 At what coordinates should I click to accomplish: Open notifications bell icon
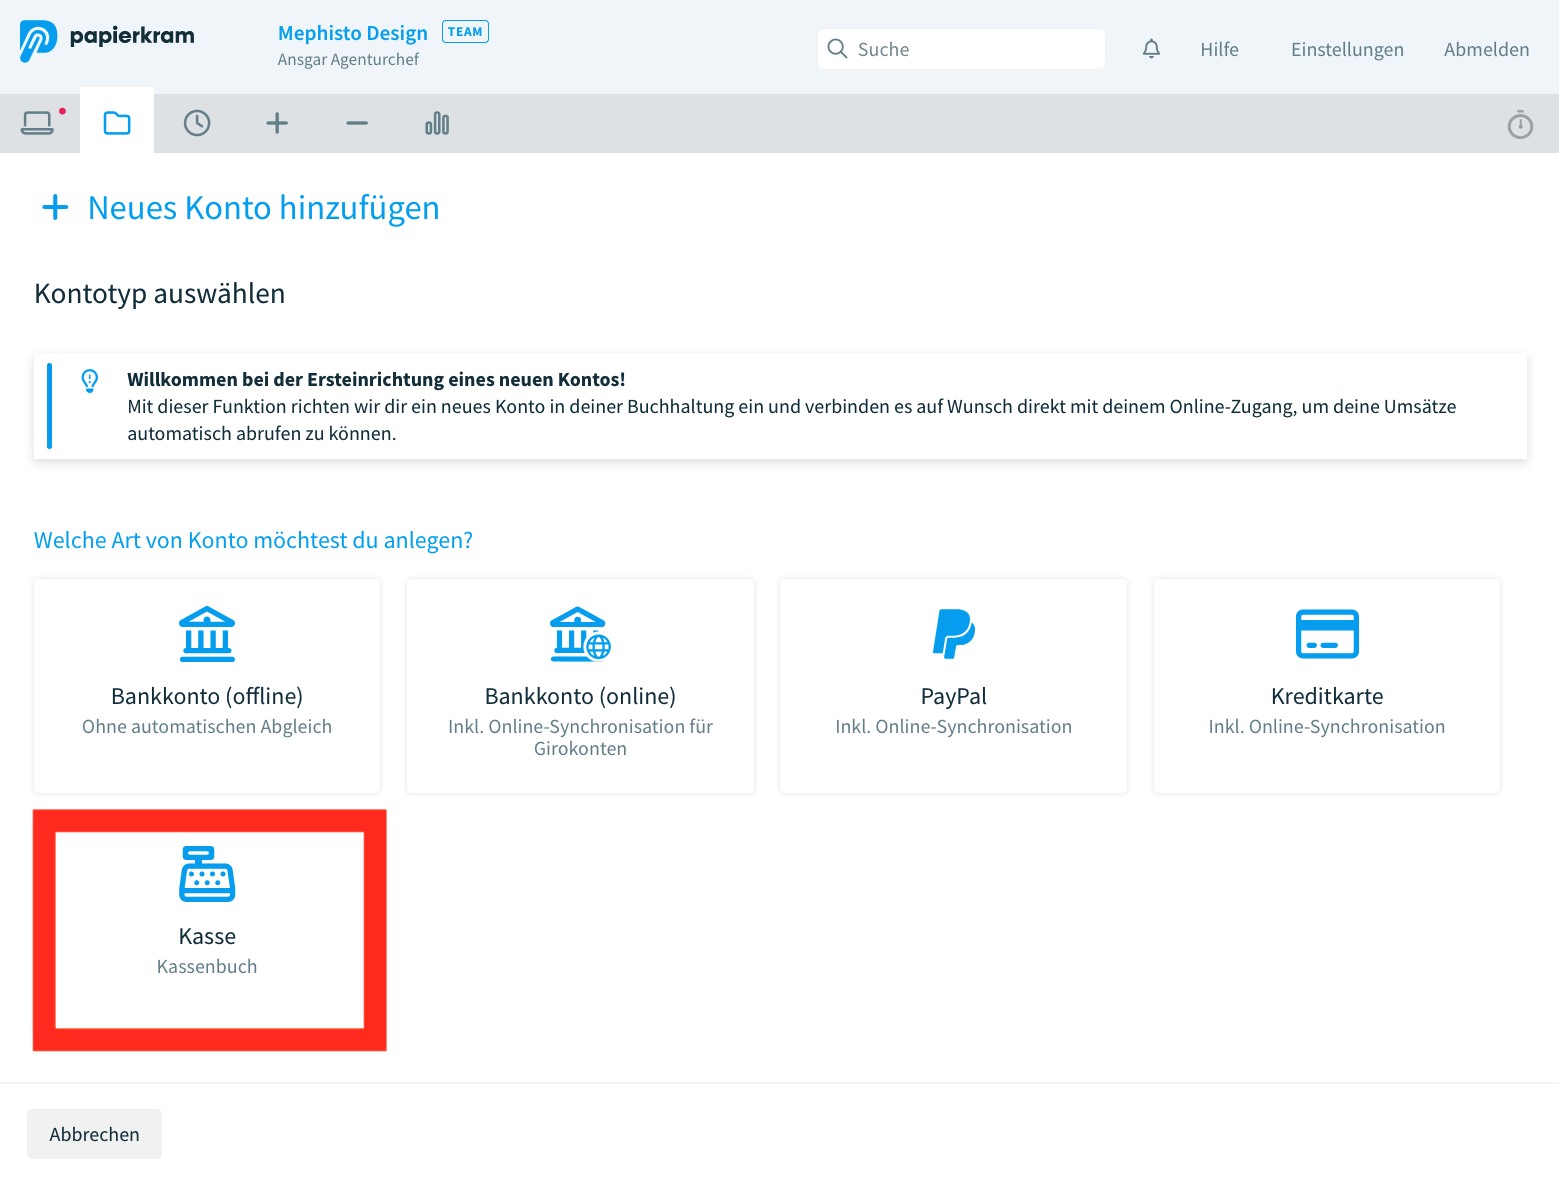pos(1151,49)
